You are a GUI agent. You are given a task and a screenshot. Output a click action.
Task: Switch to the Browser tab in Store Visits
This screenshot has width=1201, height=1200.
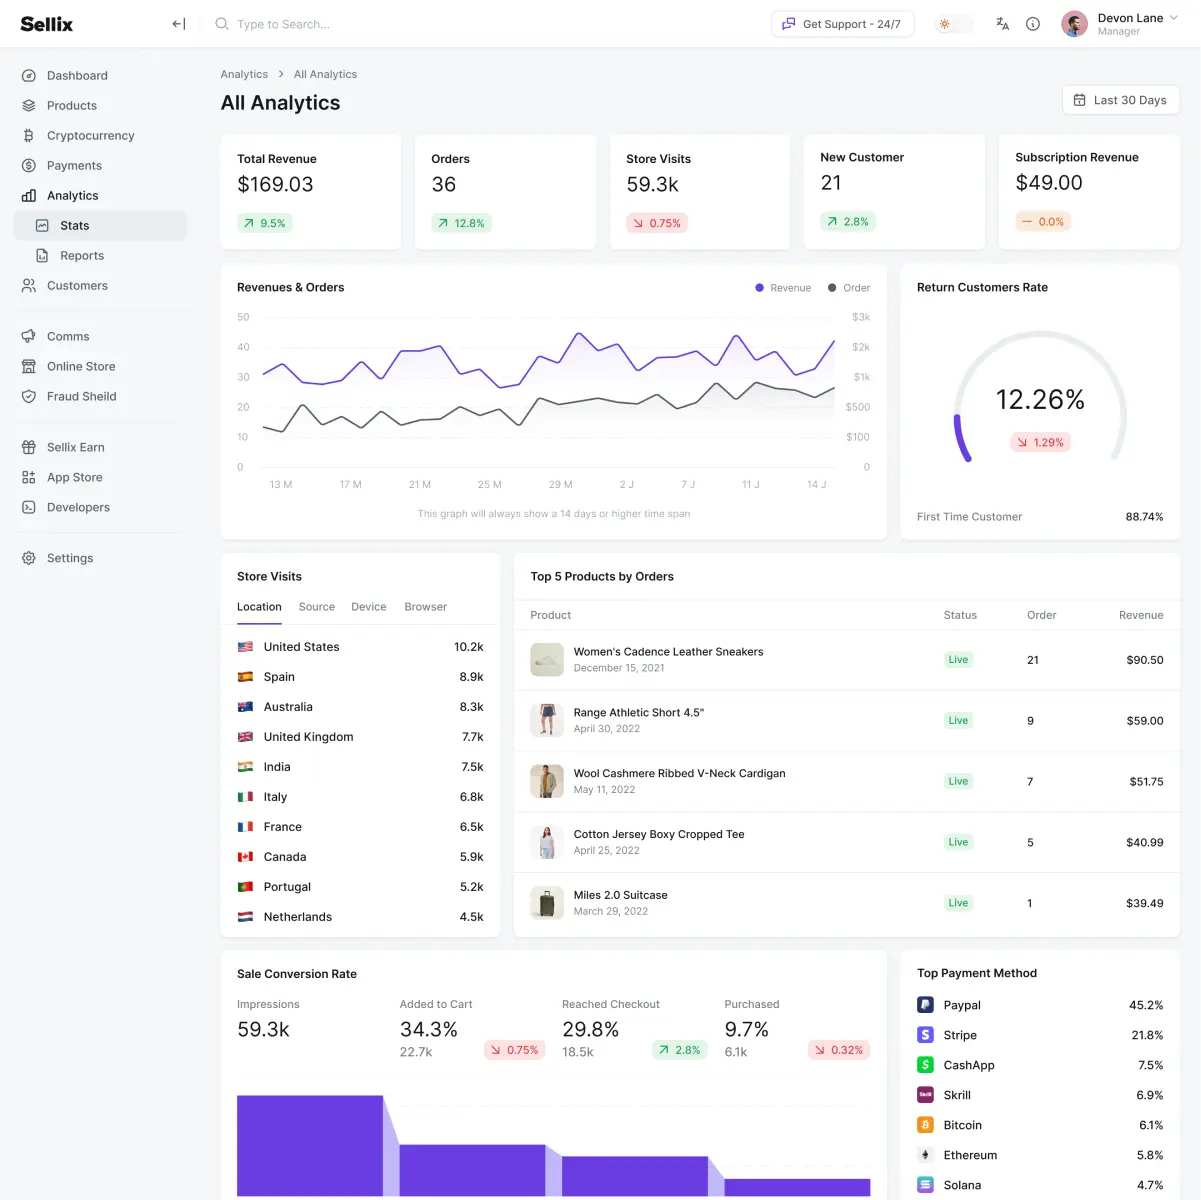425,607
